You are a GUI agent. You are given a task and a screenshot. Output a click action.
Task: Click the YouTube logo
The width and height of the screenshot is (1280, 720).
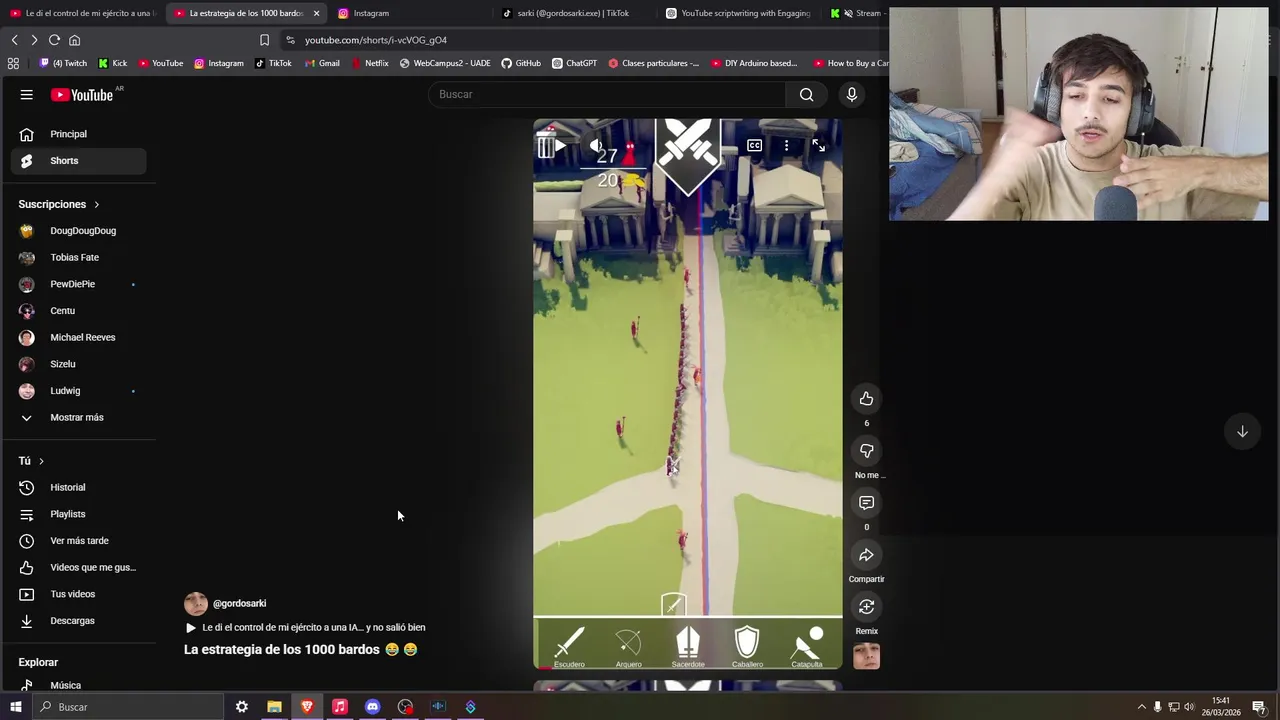(82, 94)
